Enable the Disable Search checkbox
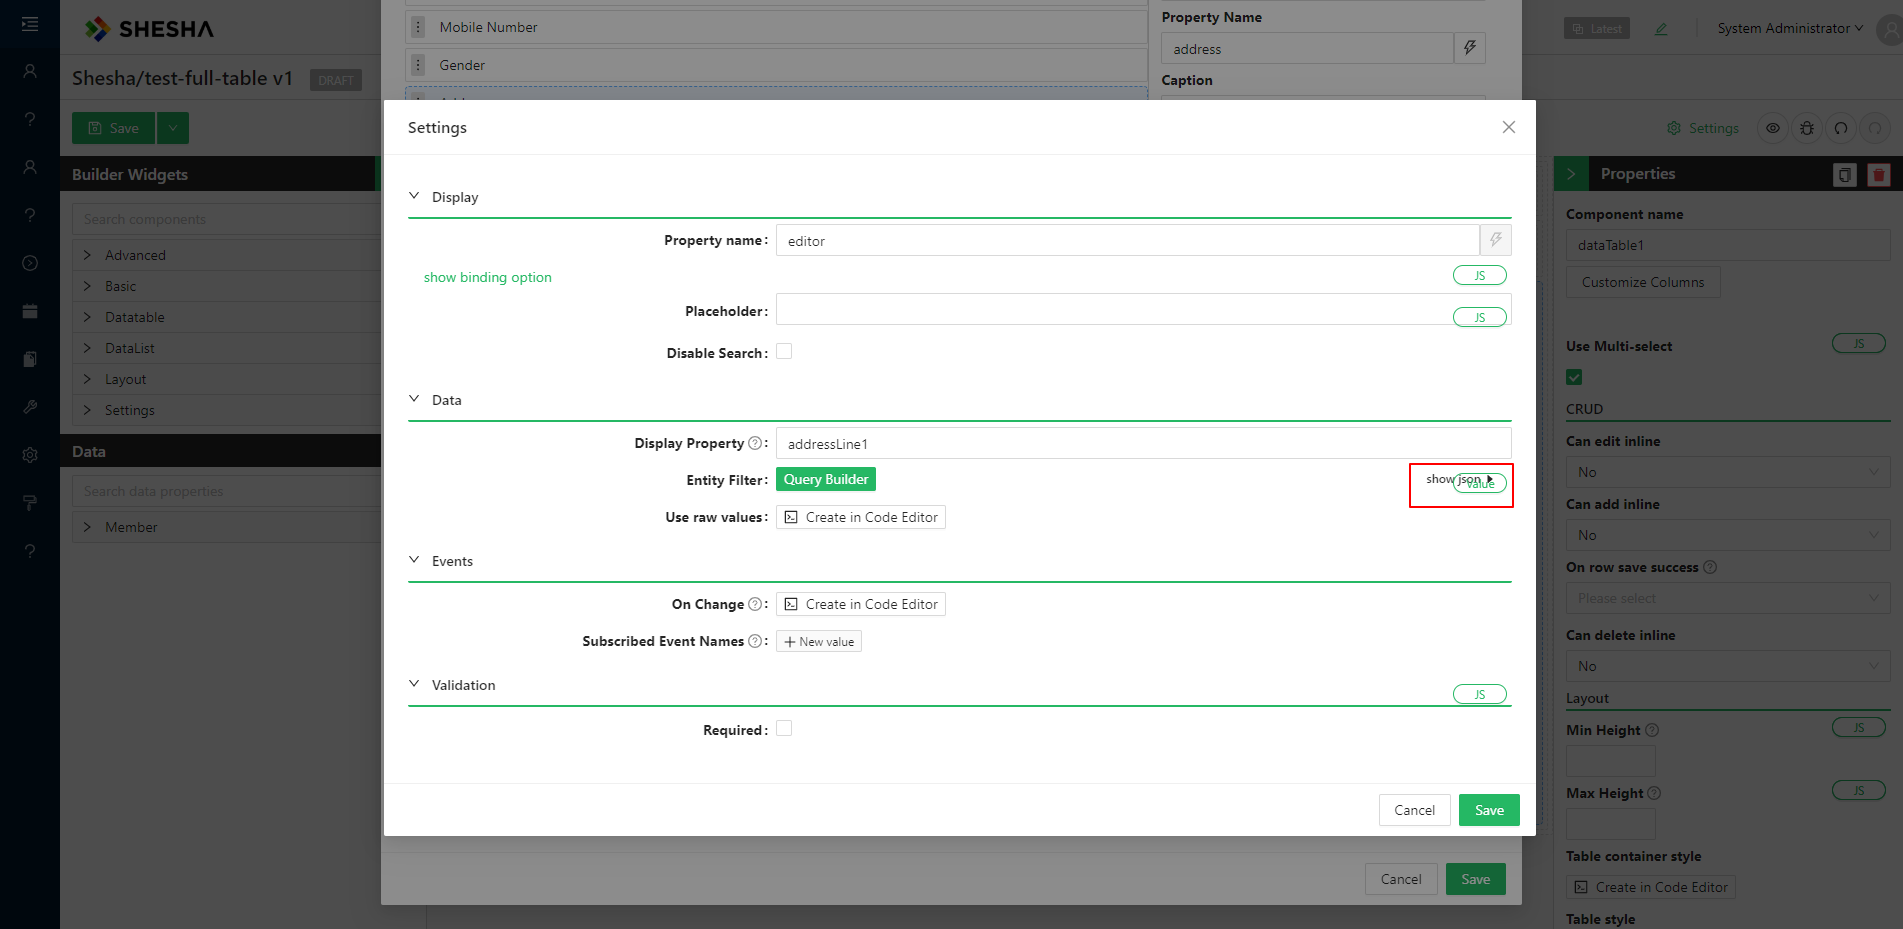This screenshot has width=1903, height=929. point(784,351)
